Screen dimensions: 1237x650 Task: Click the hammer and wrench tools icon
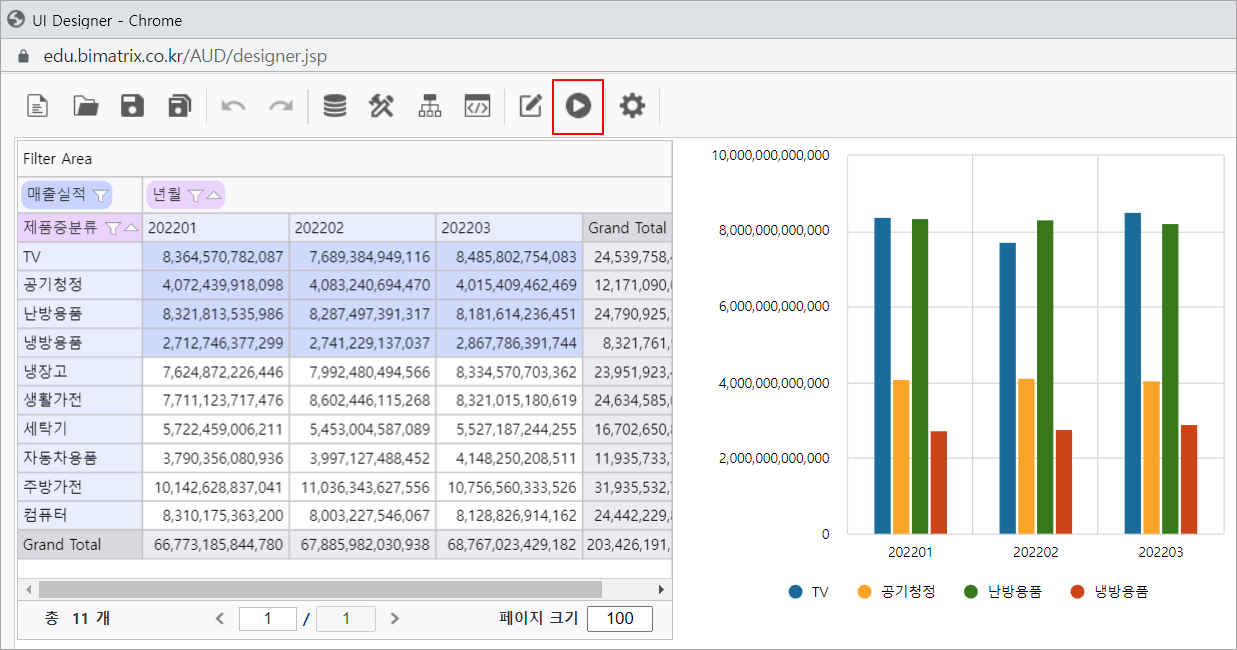click(x=381, y=106)
